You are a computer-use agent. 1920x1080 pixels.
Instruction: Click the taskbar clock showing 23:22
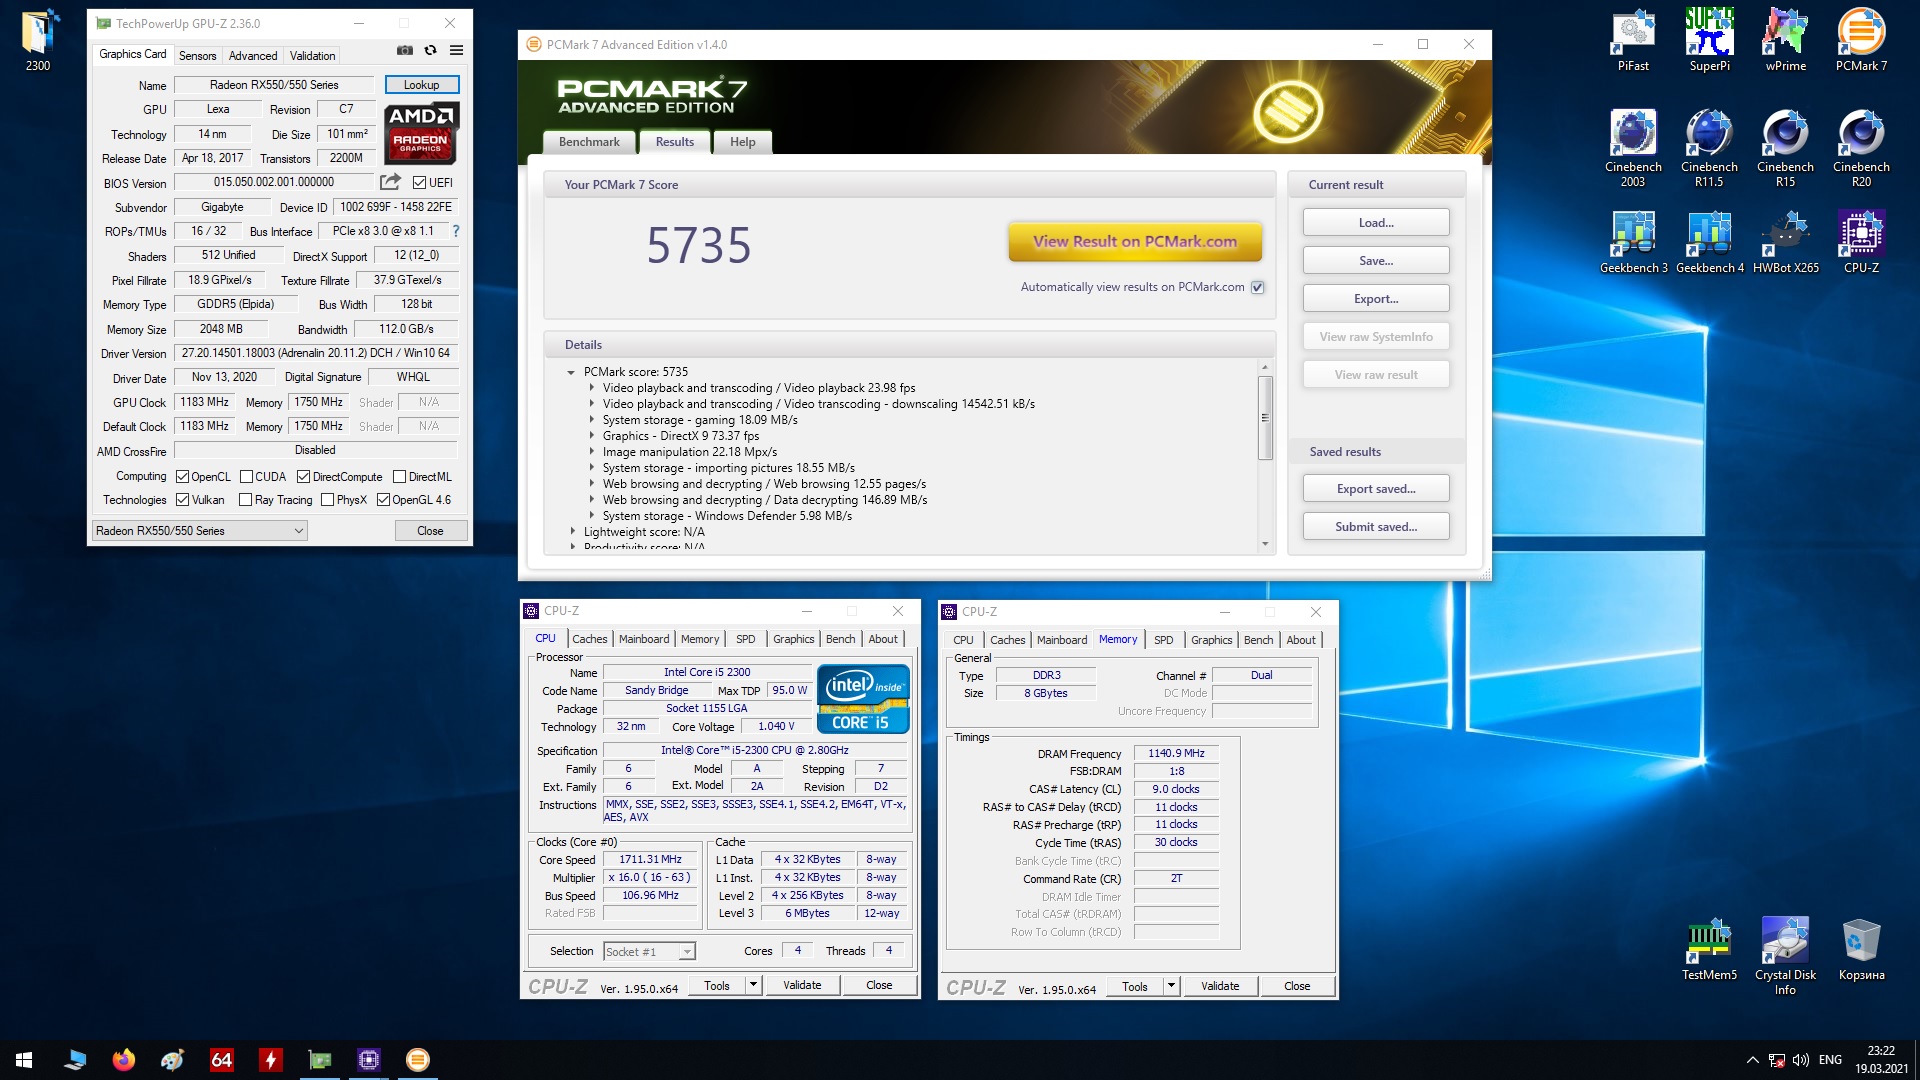click(1881, 1060)
